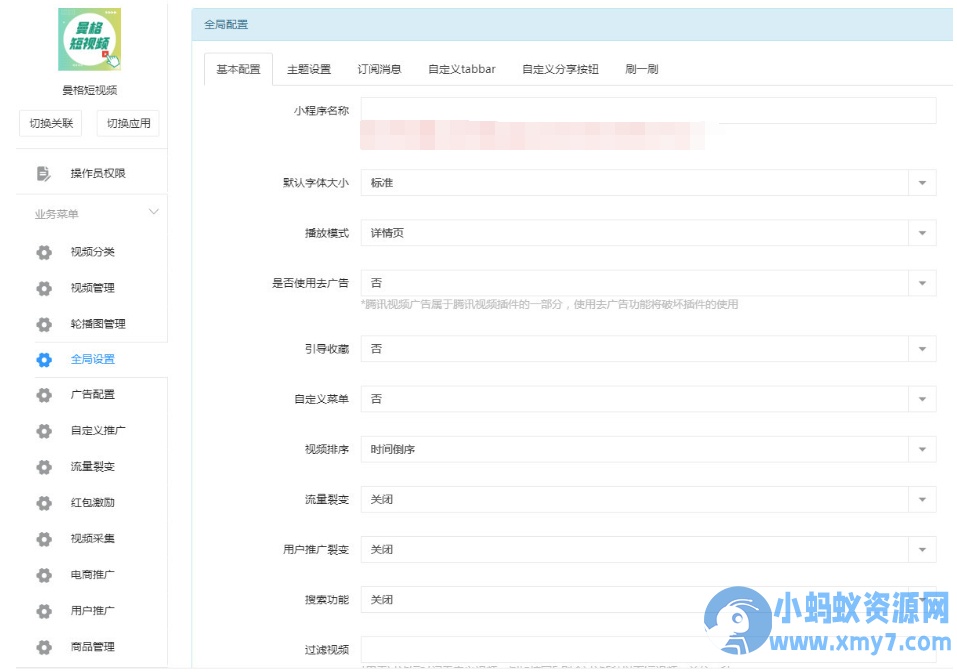Open 是否使用去广告 dropdown
The width and height of the screenshot is (957, 672).
(648, 283)
